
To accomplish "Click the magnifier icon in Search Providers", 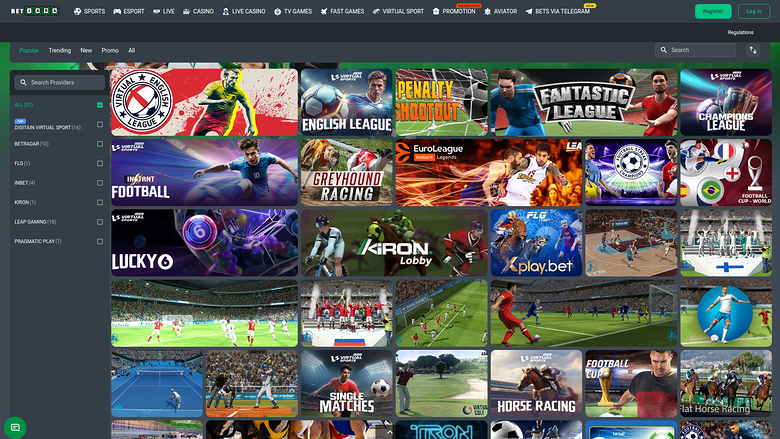I will click(x=23, y=83).
